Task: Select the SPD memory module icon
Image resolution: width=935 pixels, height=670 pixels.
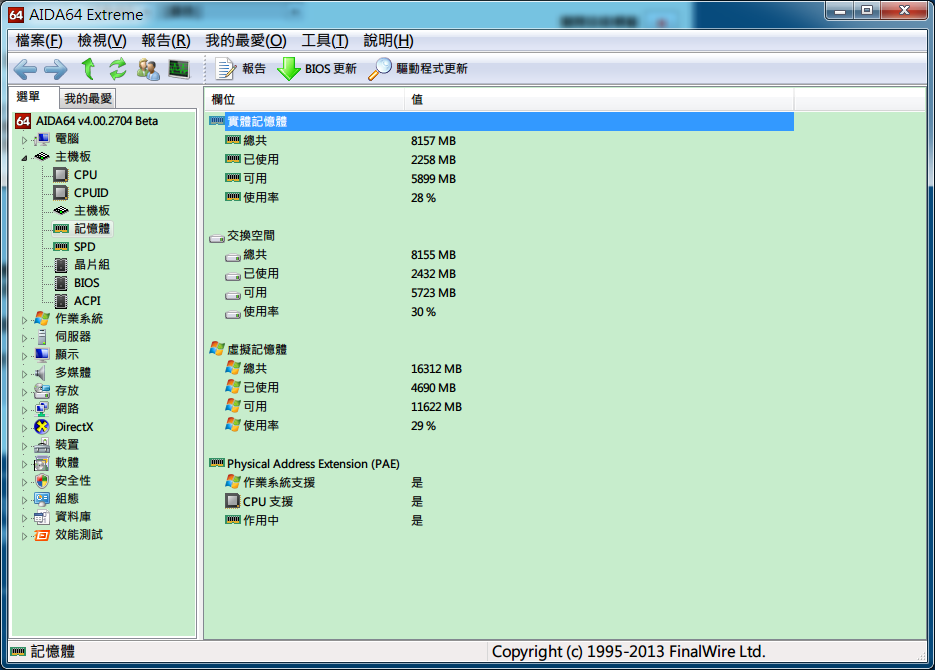Action: pyautogui.click(x=61, y=247)
